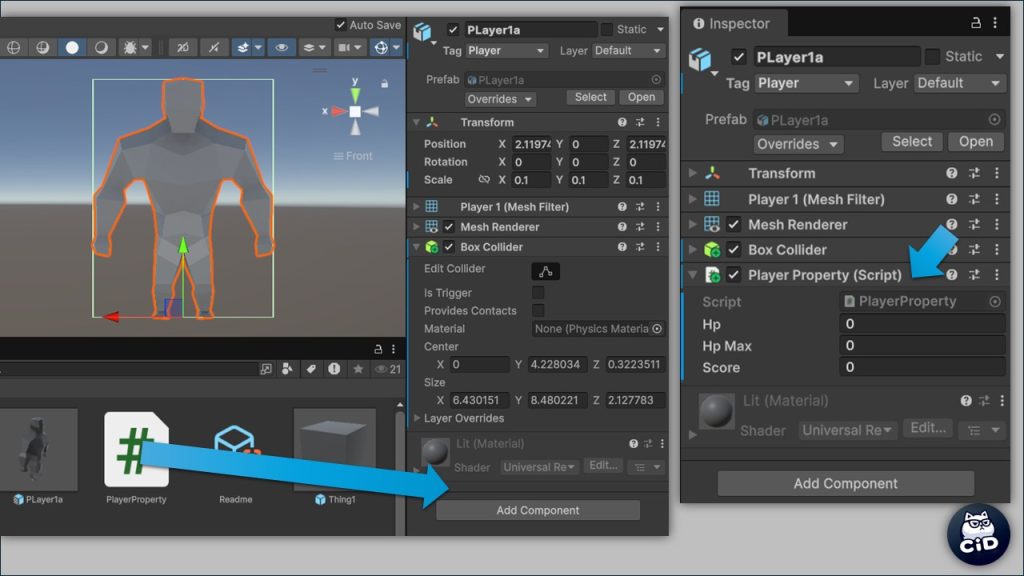This screenshot has width=1024, height=576.
Task: Open Player Property script's three-dot menu
Action: pyautogui.click(x=996, y=275)
